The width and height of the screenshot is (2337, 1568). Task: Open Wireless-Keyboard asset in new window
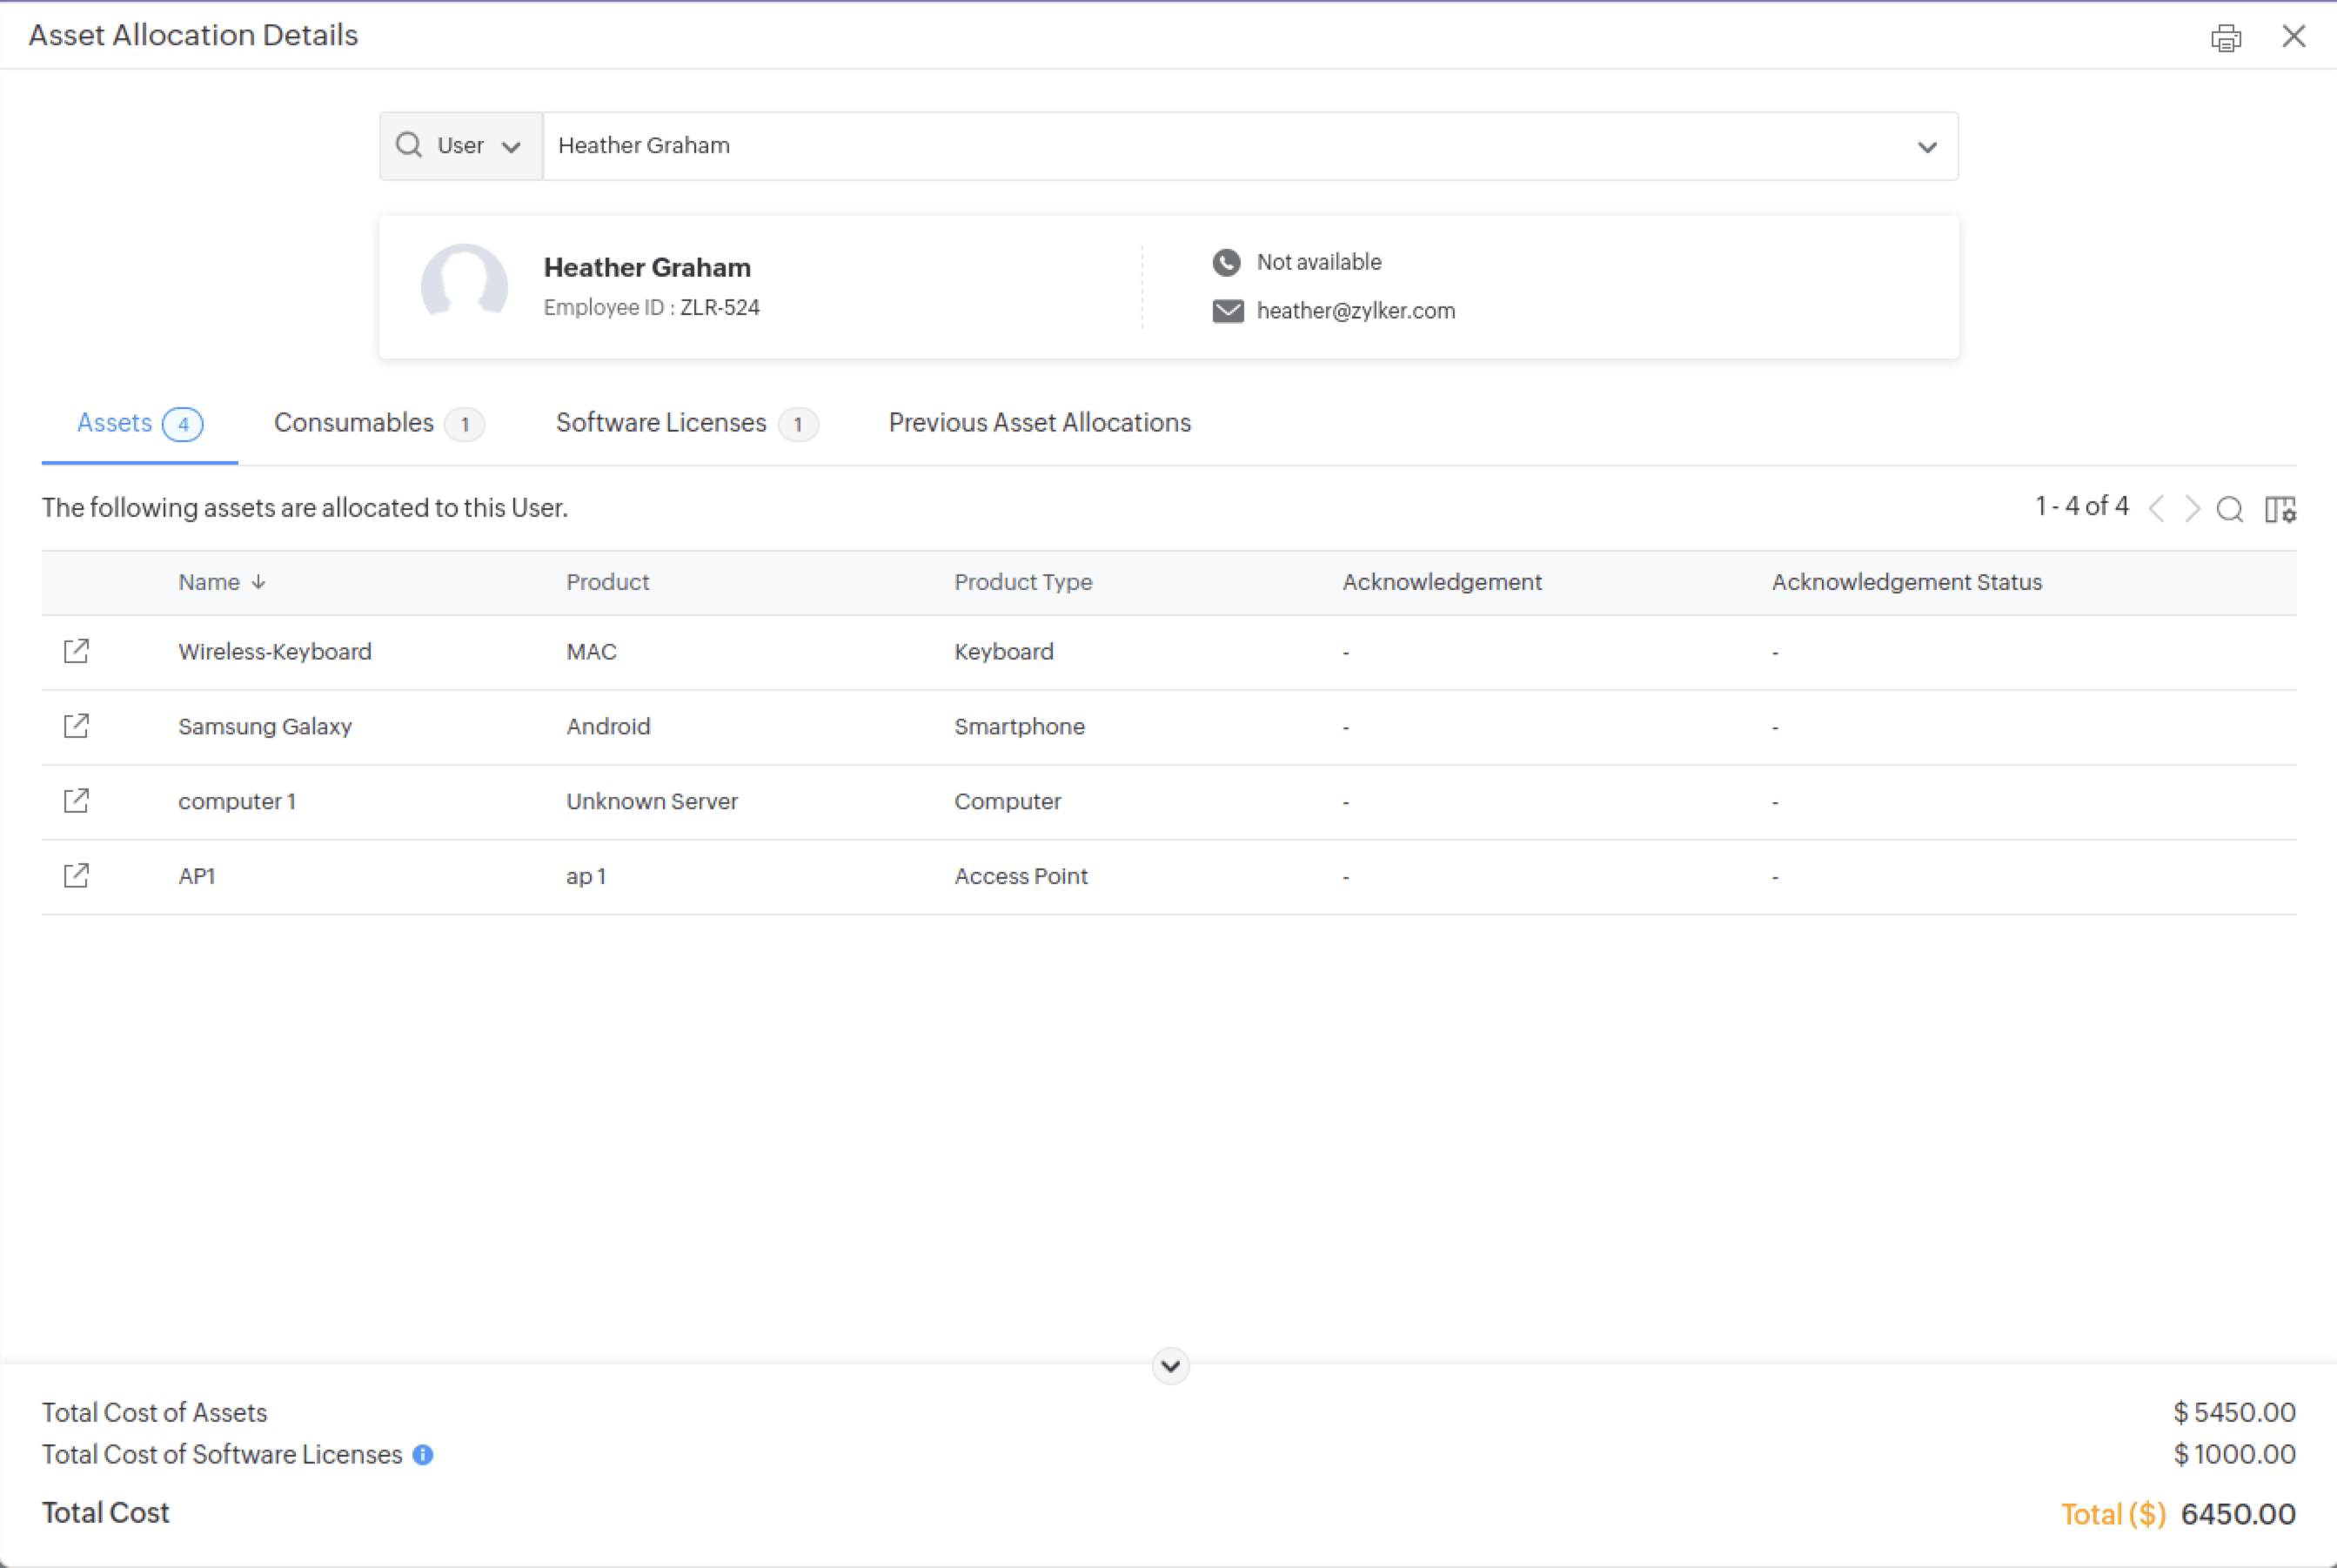click(x=76, y=651)
